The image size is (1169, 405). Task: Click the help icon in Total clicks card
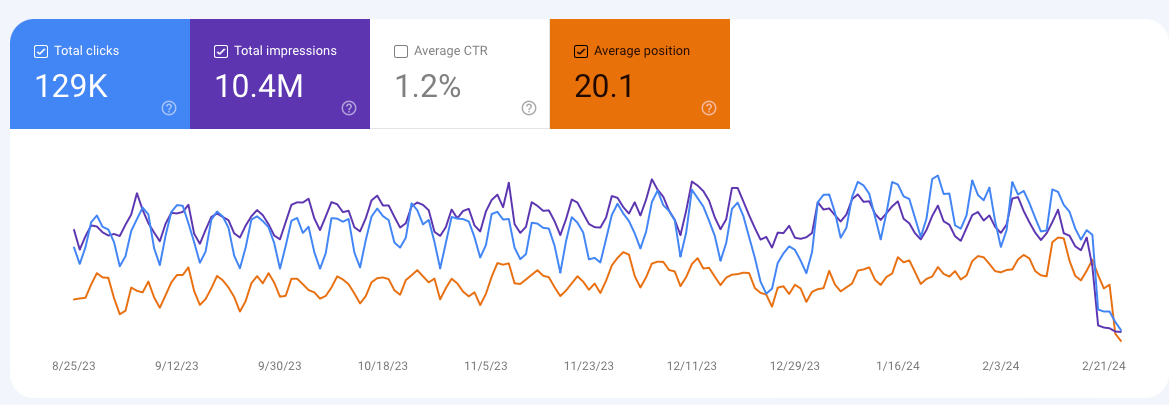coord(169,108)
